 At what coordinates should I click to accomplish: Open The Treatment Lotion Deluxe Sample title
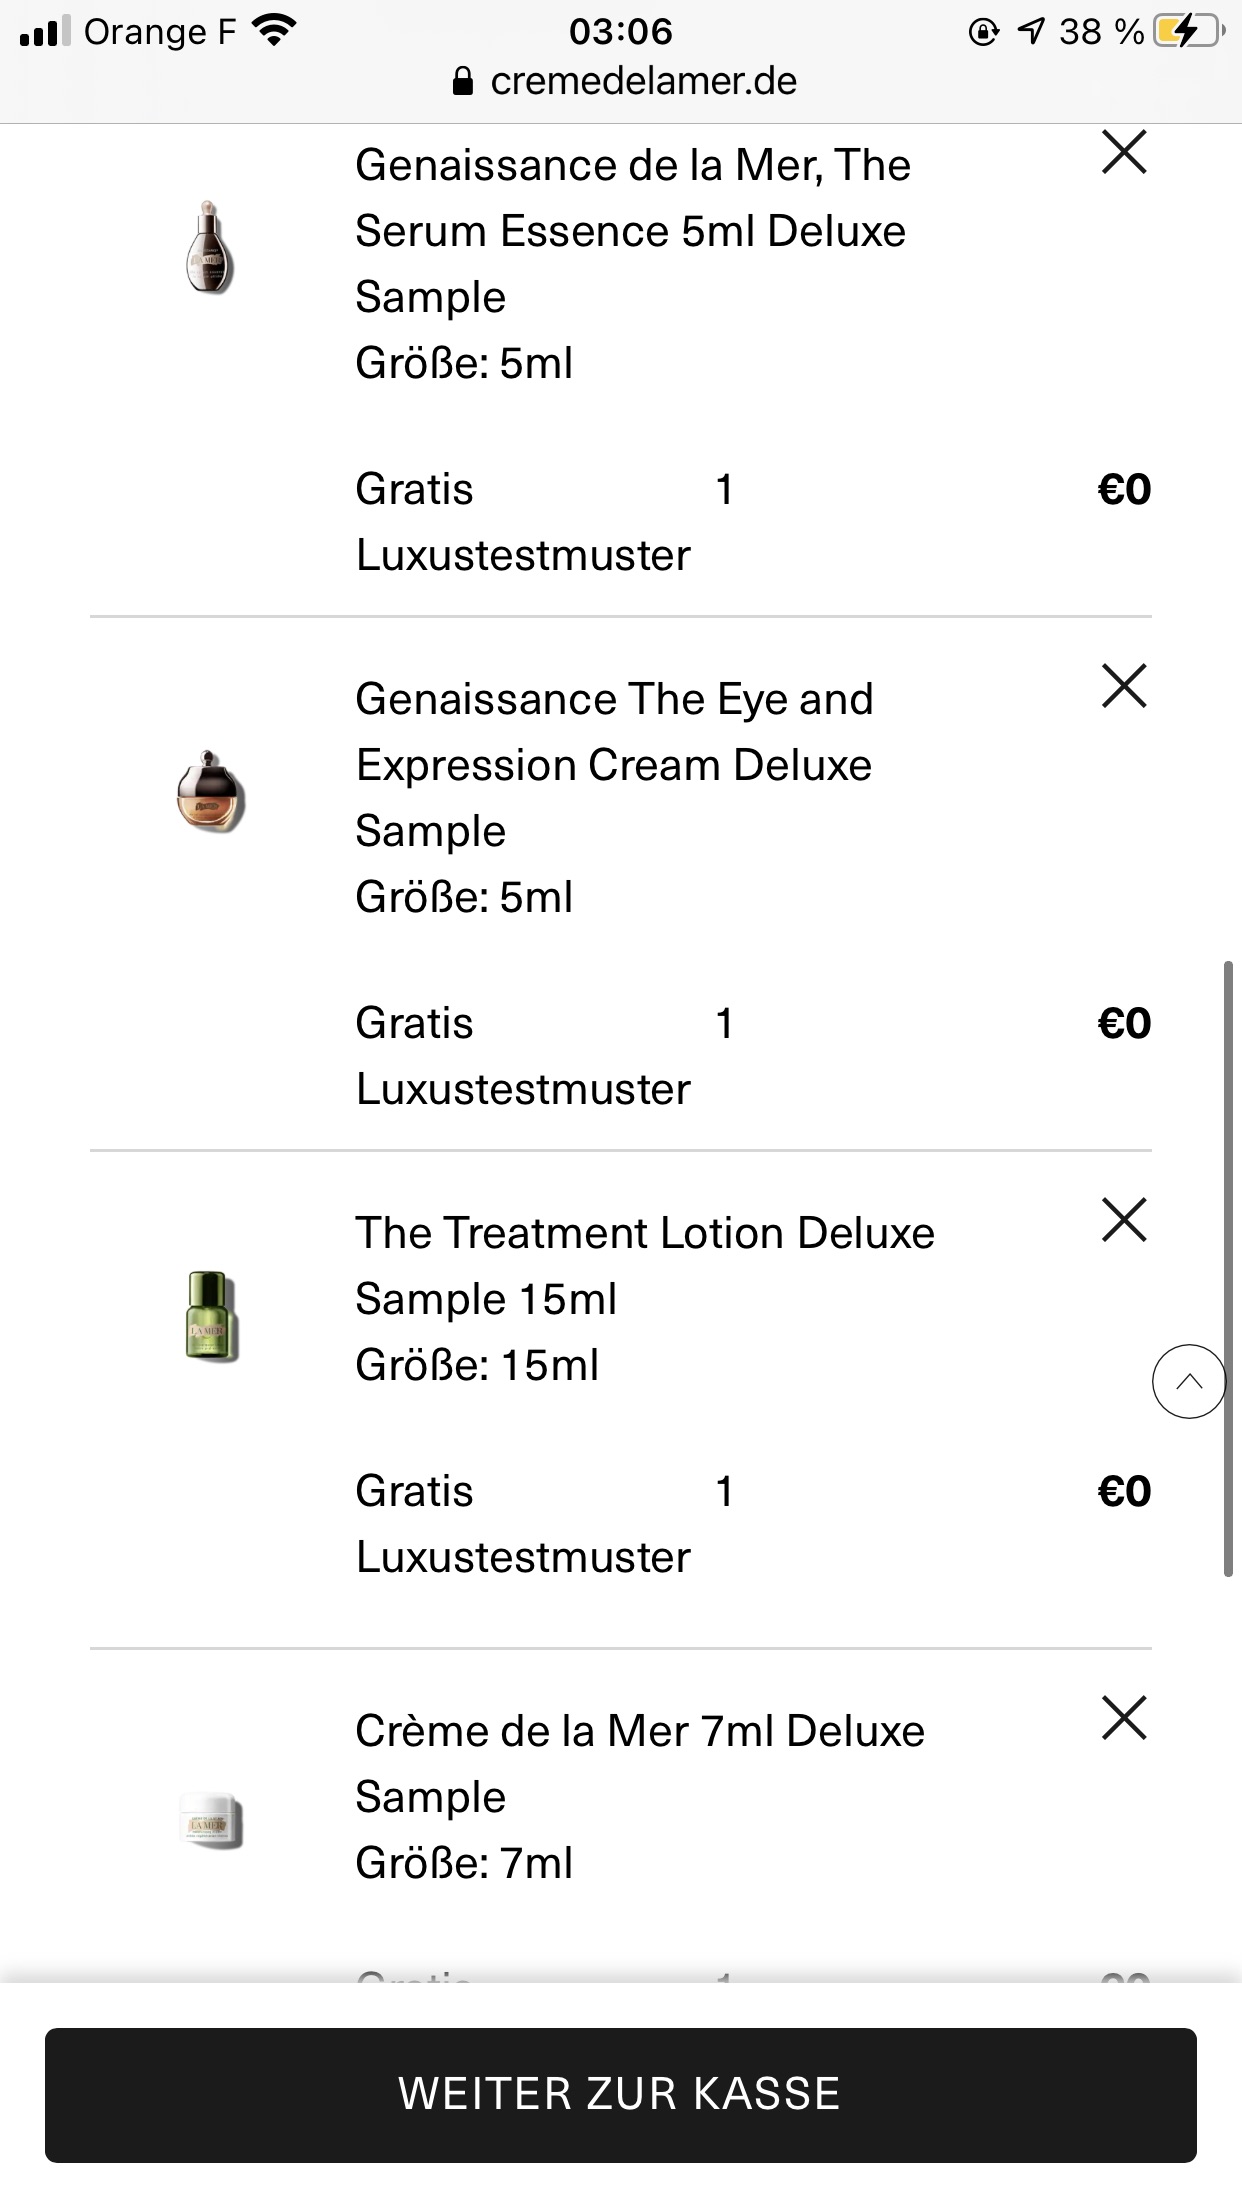tap(645, 1266)
